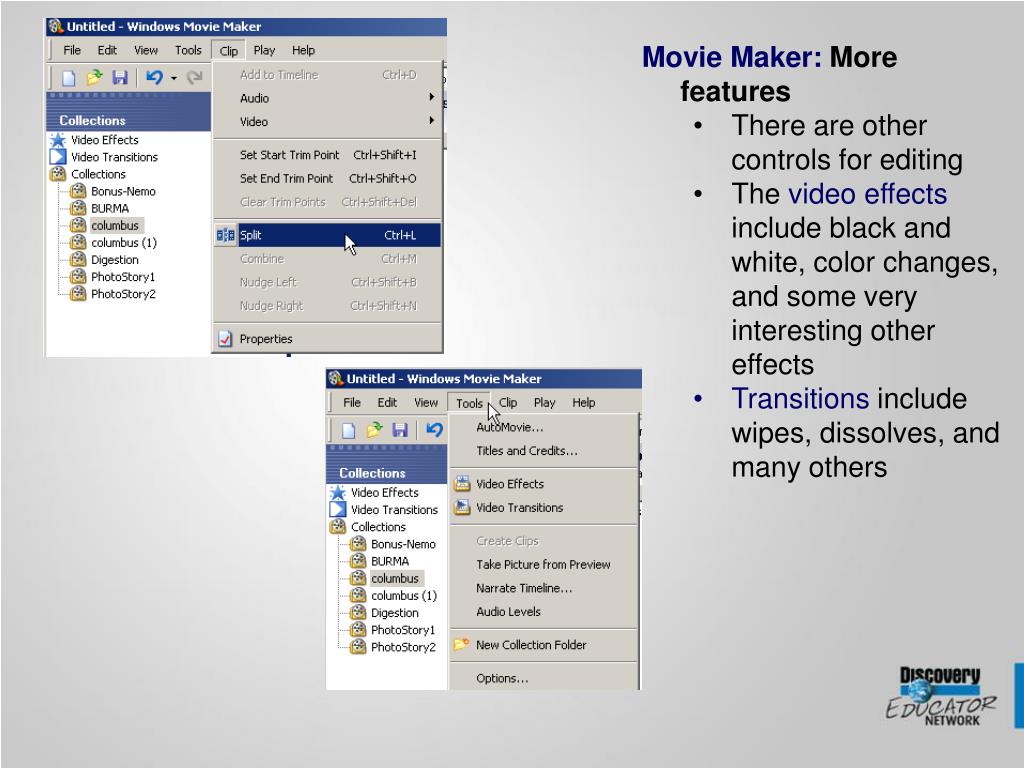Click New Collection Folder icon in Tools menu
The width and height of the screenshot is (1024, 768).
462,645
